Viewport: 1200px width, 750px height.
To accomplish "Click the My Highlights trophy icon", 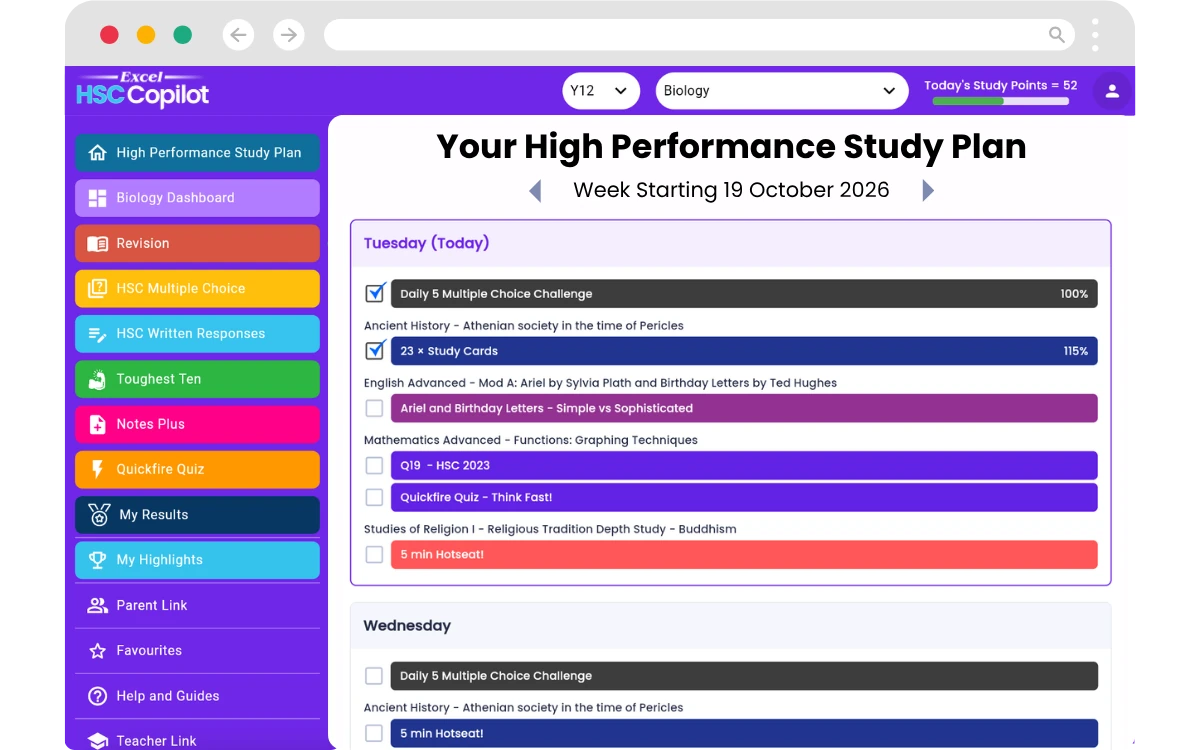I will (97, 560).
